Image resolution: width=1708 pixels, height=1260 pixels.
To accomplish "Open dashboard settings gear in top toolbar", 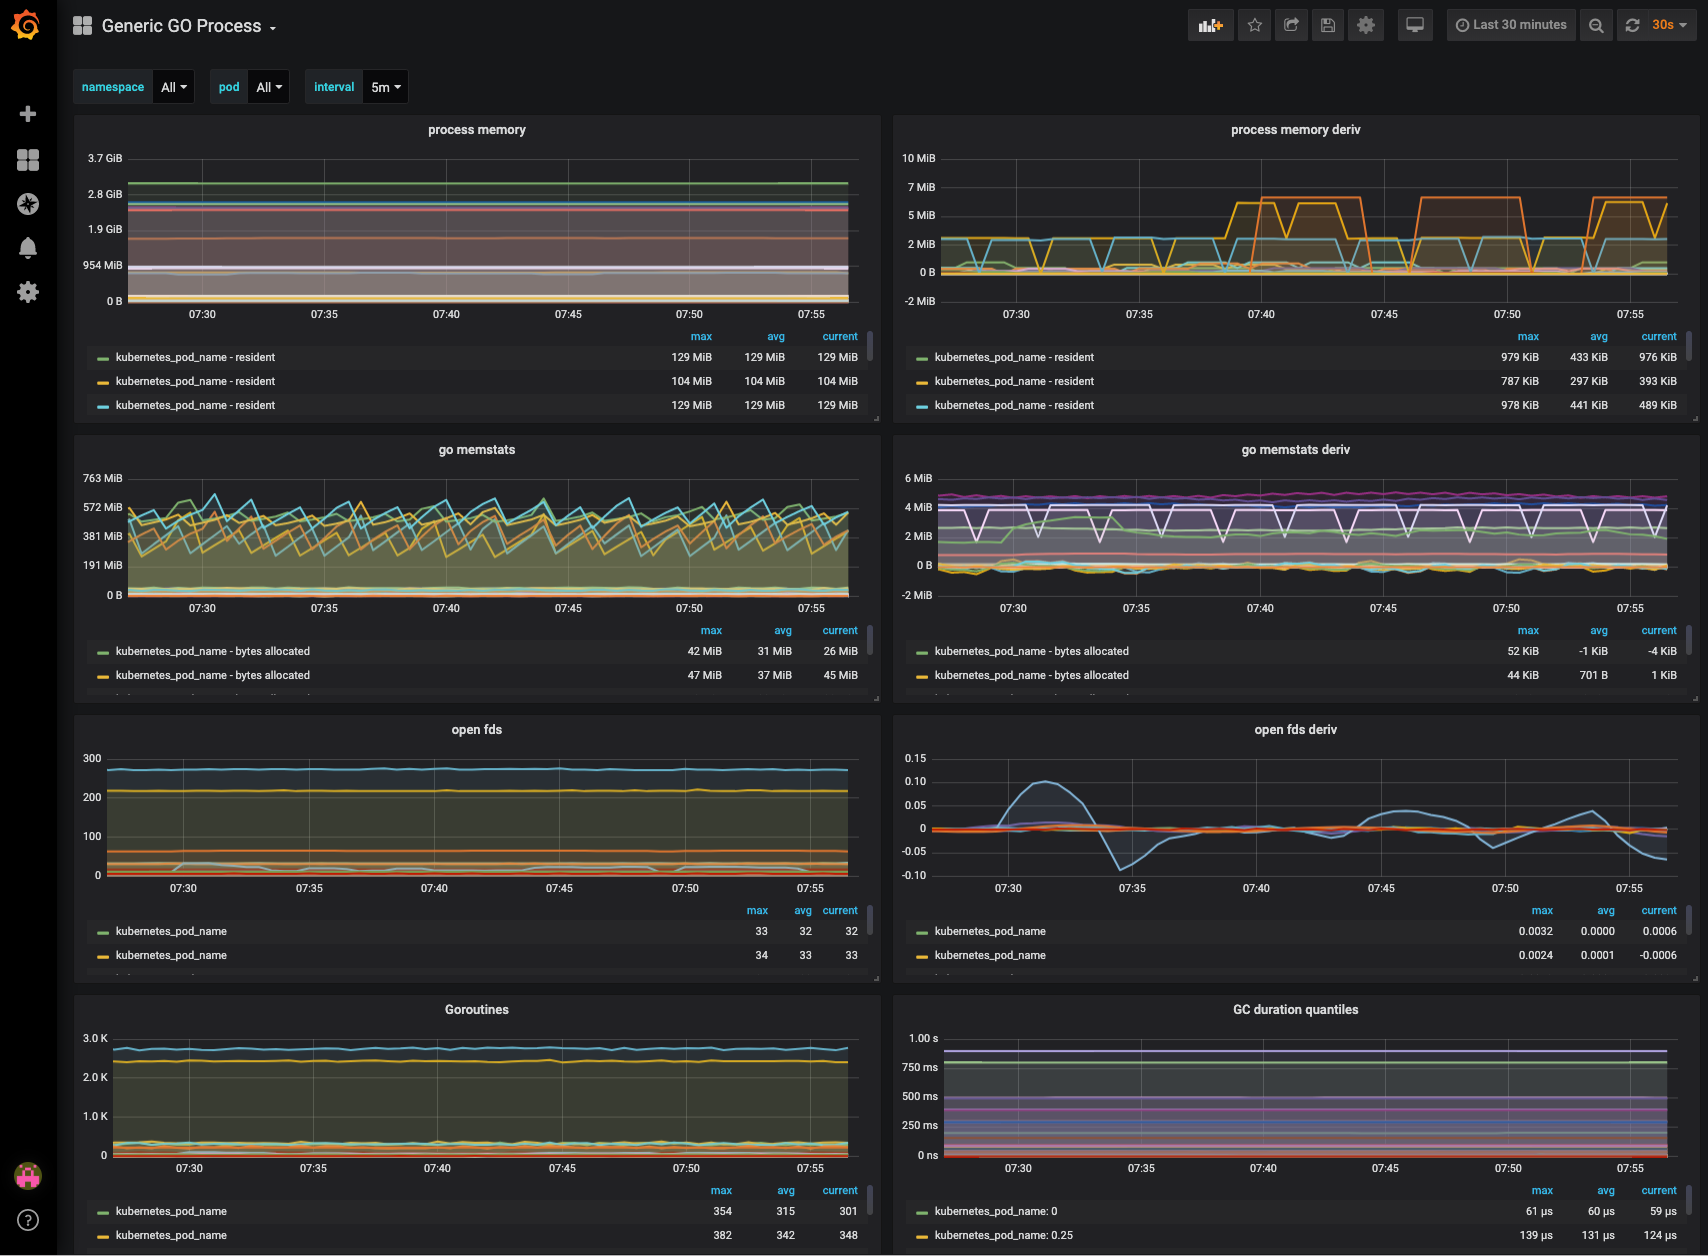I will [1366, 25].
